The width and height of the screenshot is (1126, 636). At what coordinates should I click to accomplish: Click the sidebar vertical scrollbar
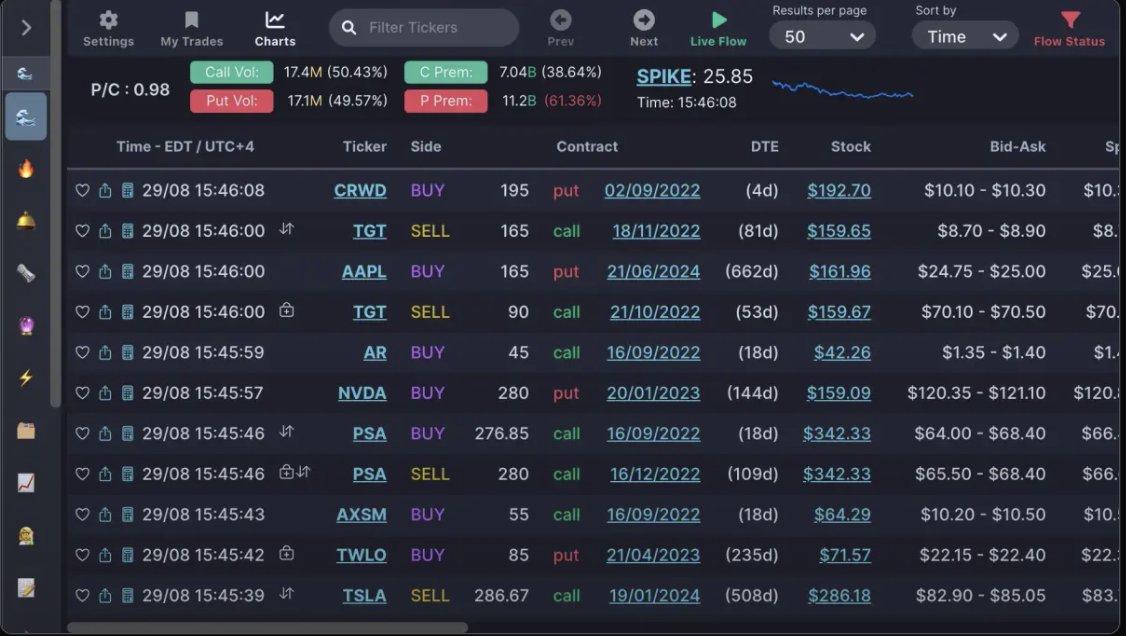coord(56,205)
